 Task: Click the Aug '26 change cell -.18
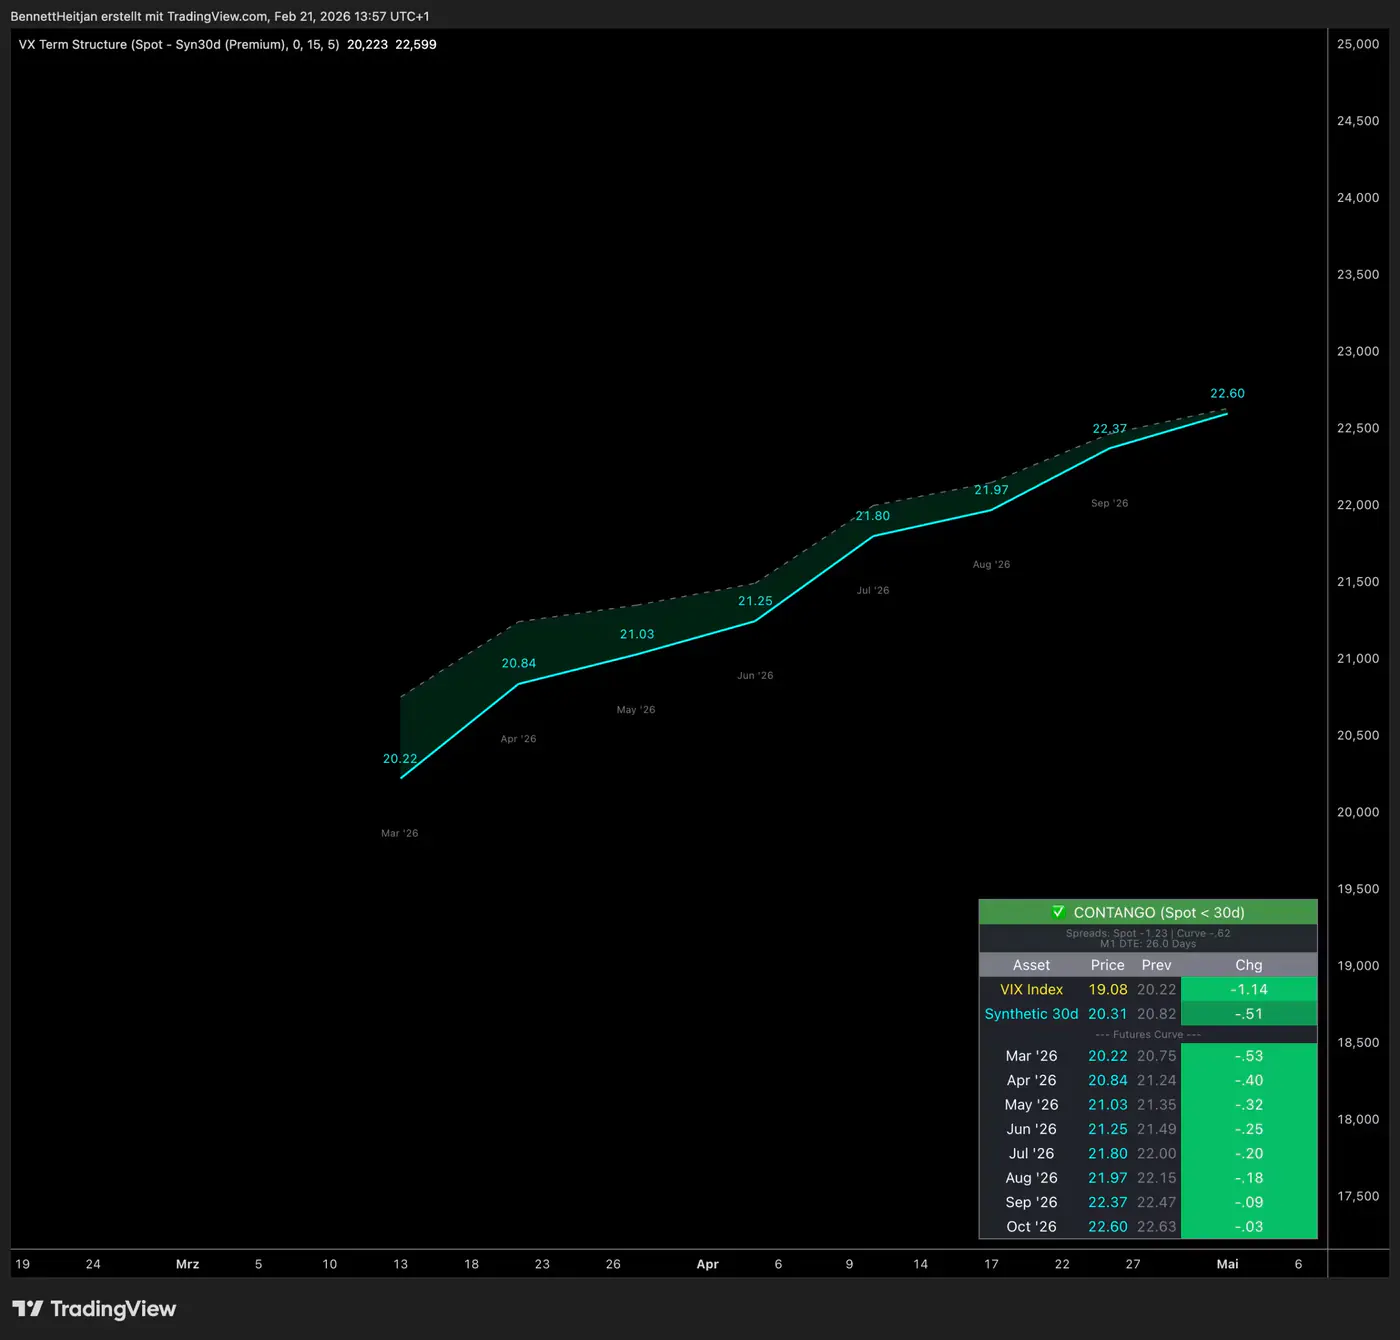1249,1178
